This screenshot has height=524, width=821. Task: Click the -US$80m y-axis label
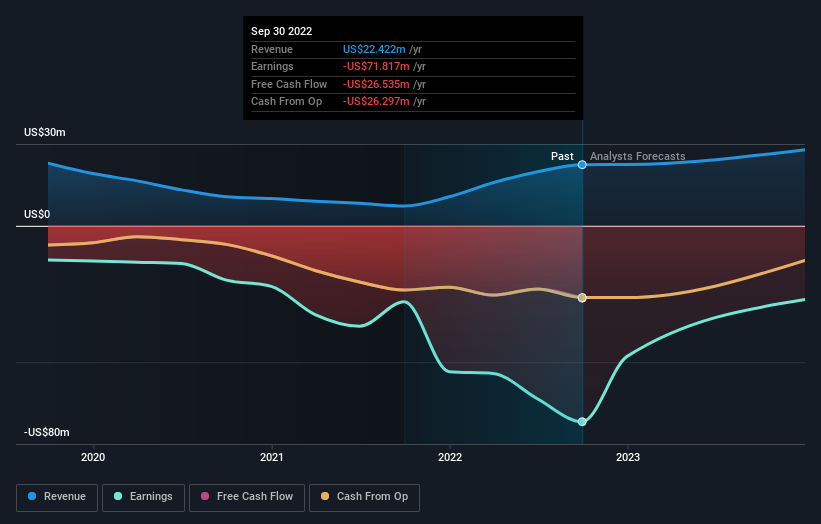click(x=47, y=432)
